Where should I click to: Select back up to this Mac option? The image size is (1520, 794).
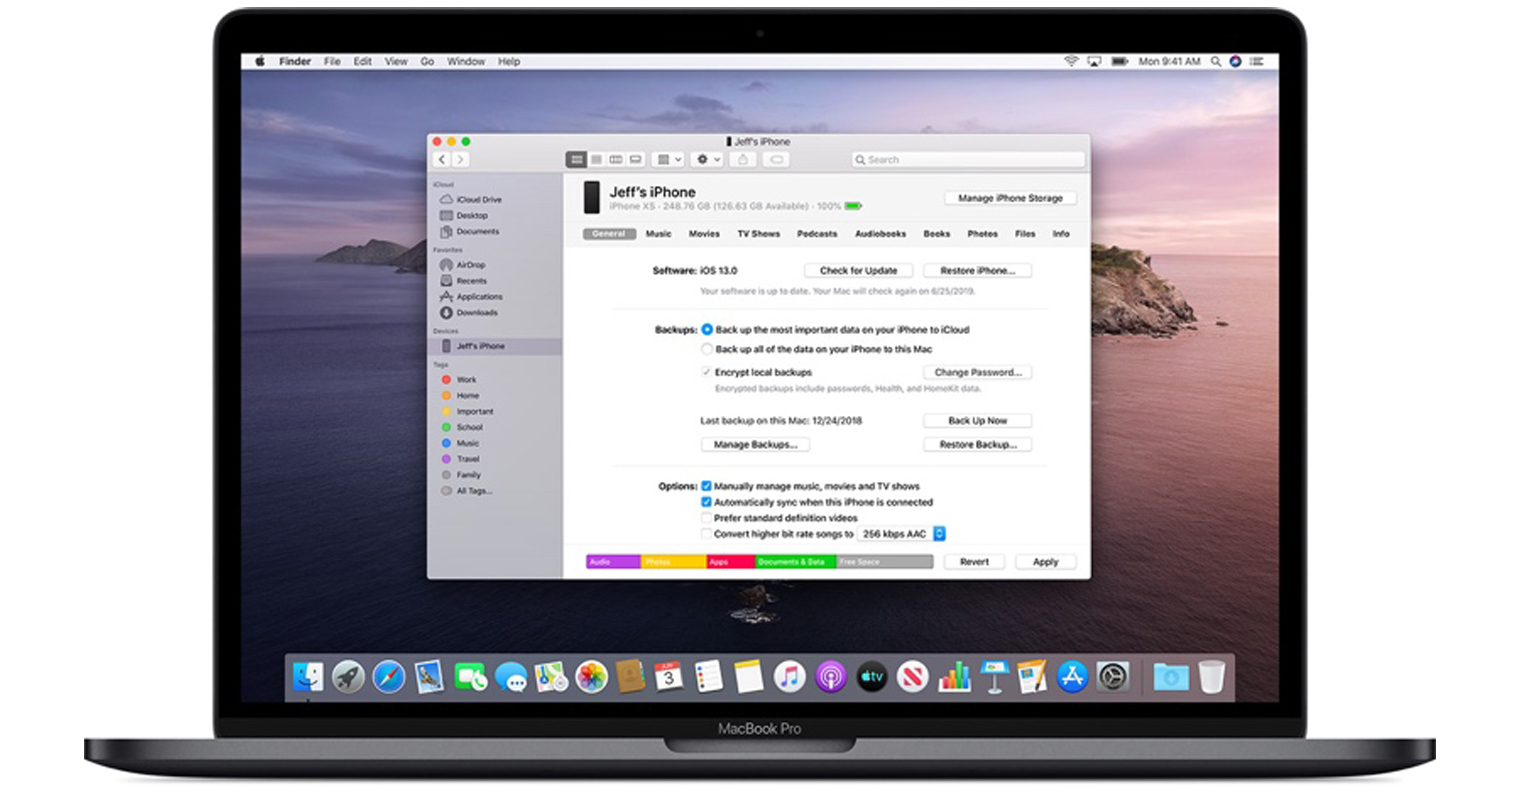(707, 350)
